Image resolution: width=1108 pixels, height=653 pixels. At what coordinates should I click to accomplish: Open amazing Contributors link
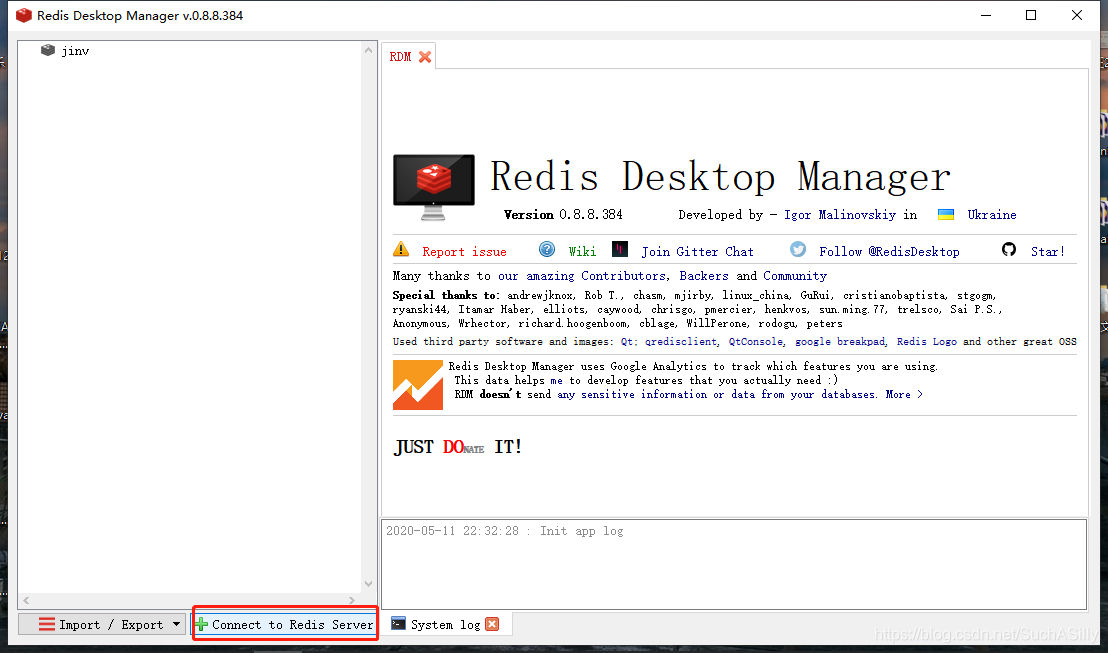582,276
